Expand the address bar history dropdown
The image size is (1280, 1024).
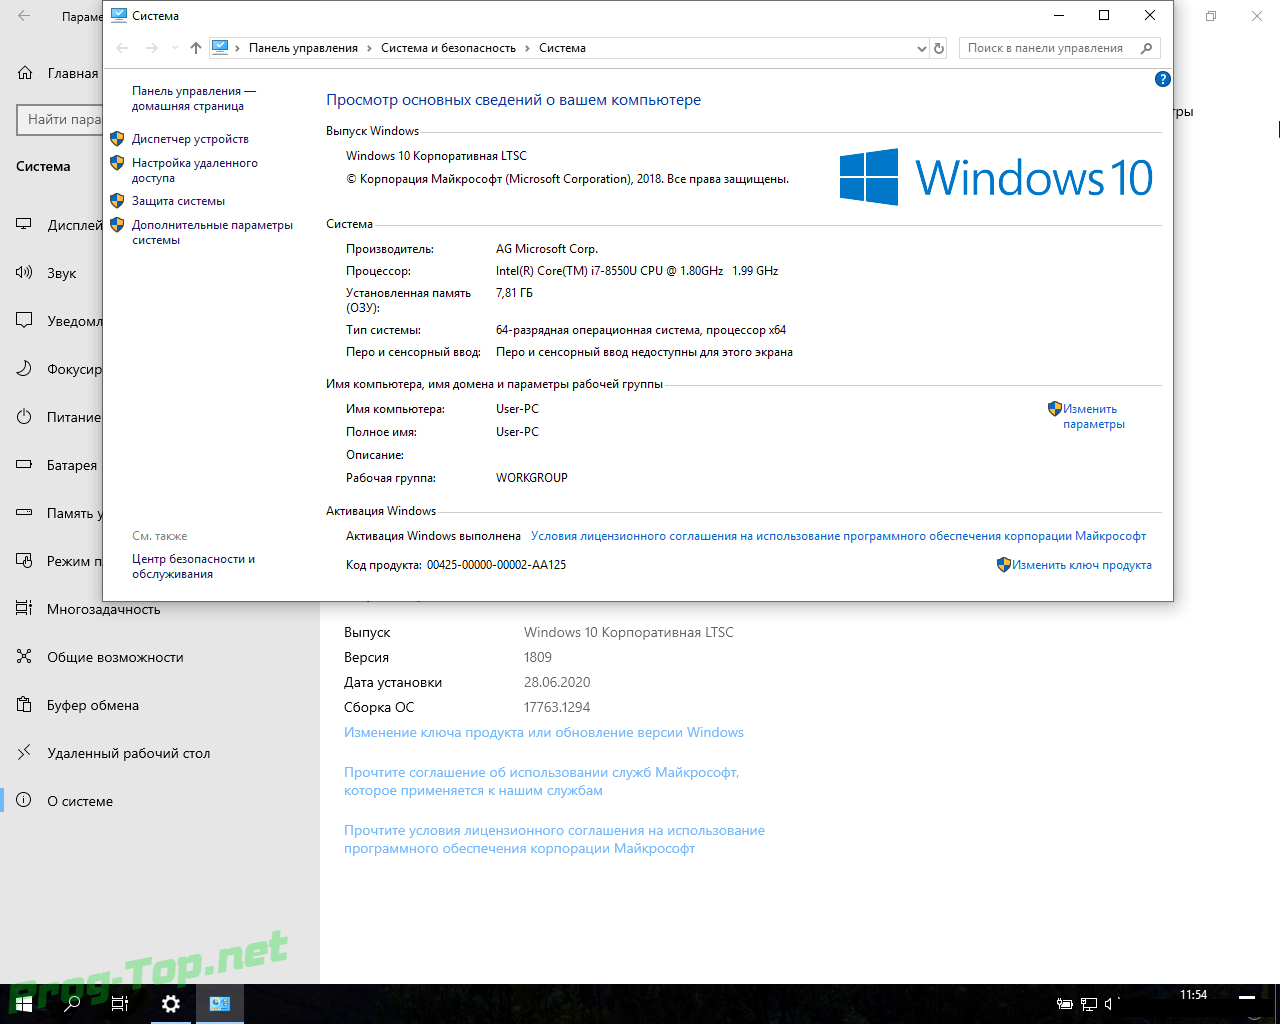[921, 48]
